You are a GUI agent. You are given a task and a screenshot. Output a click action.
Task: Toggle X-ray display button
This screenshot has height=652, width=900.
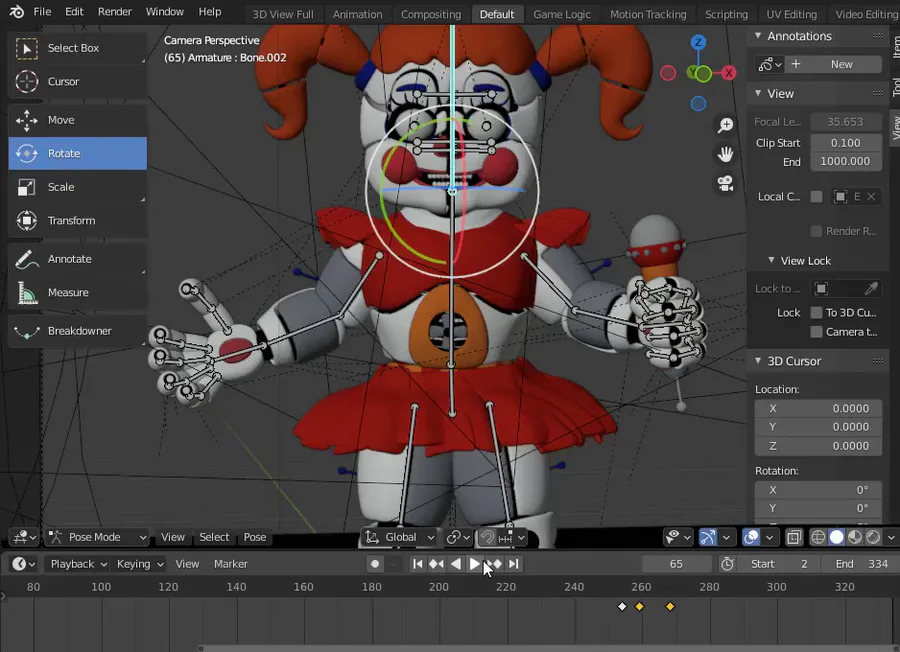point(794,537)
